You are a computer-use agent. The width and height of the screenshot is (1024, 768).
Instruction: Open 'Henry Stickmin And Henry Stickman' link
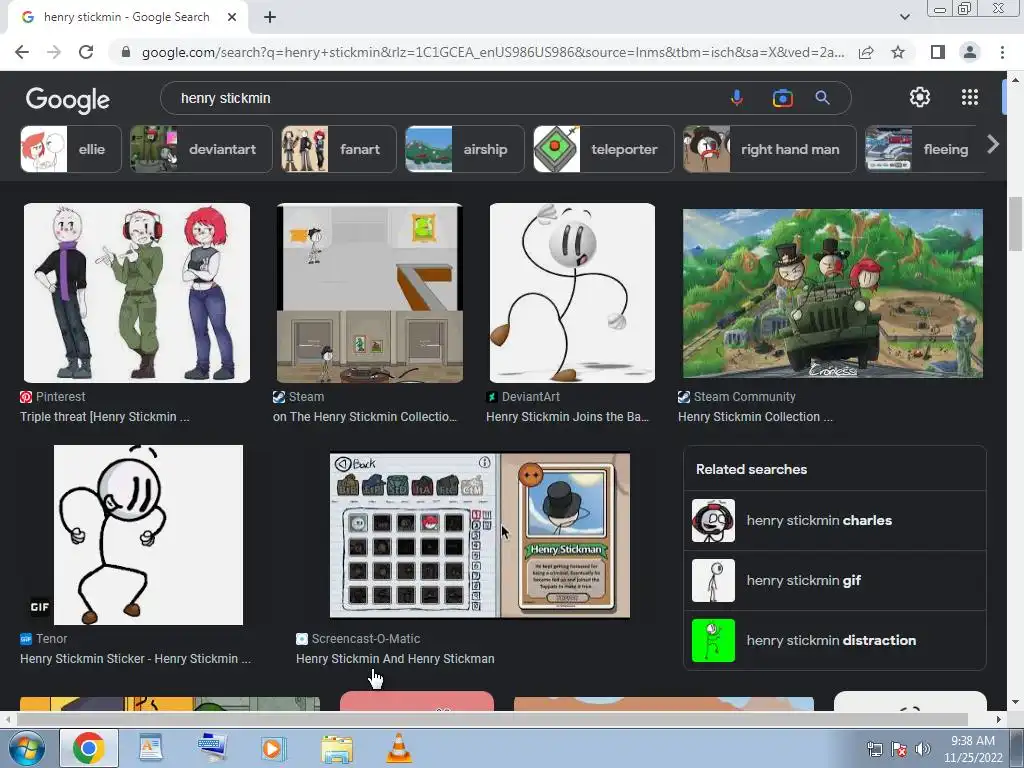pyautogui.click(x=395, y=659)
